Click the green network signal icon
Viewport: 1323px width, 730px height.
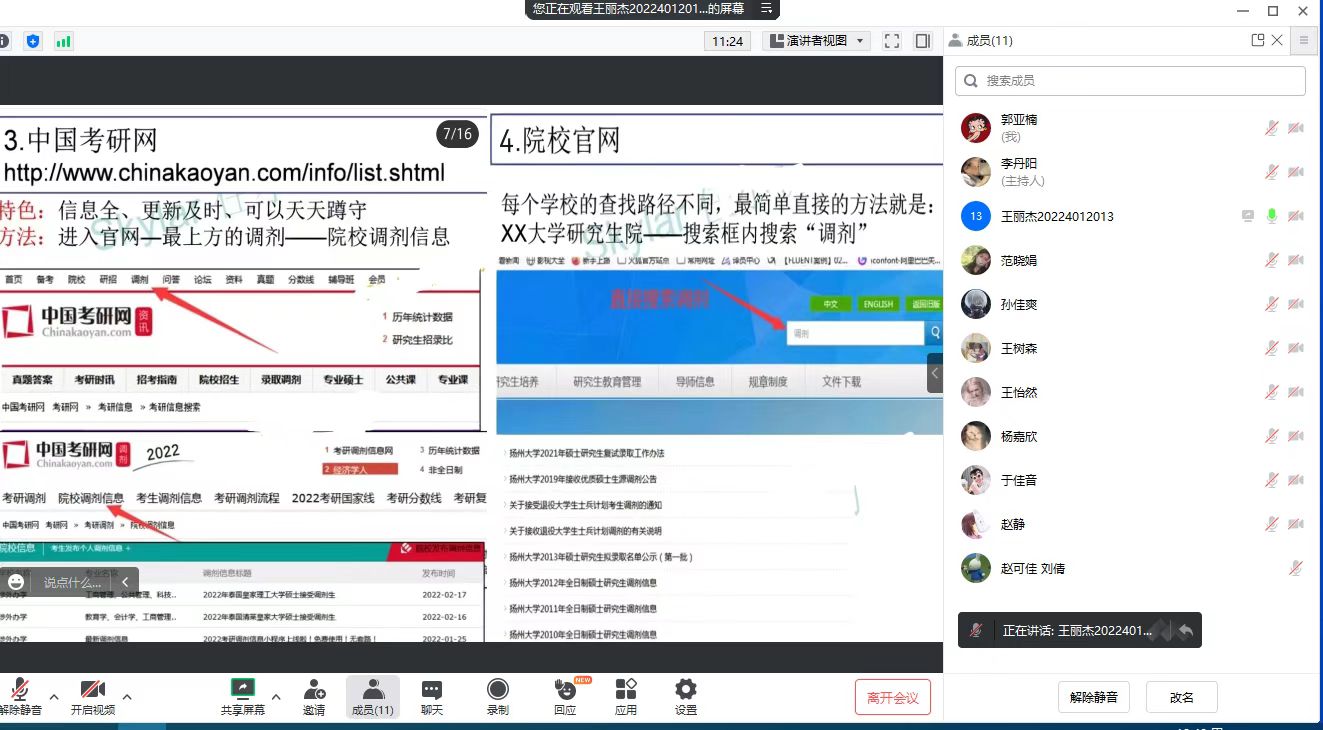click(x=63, y=41)
